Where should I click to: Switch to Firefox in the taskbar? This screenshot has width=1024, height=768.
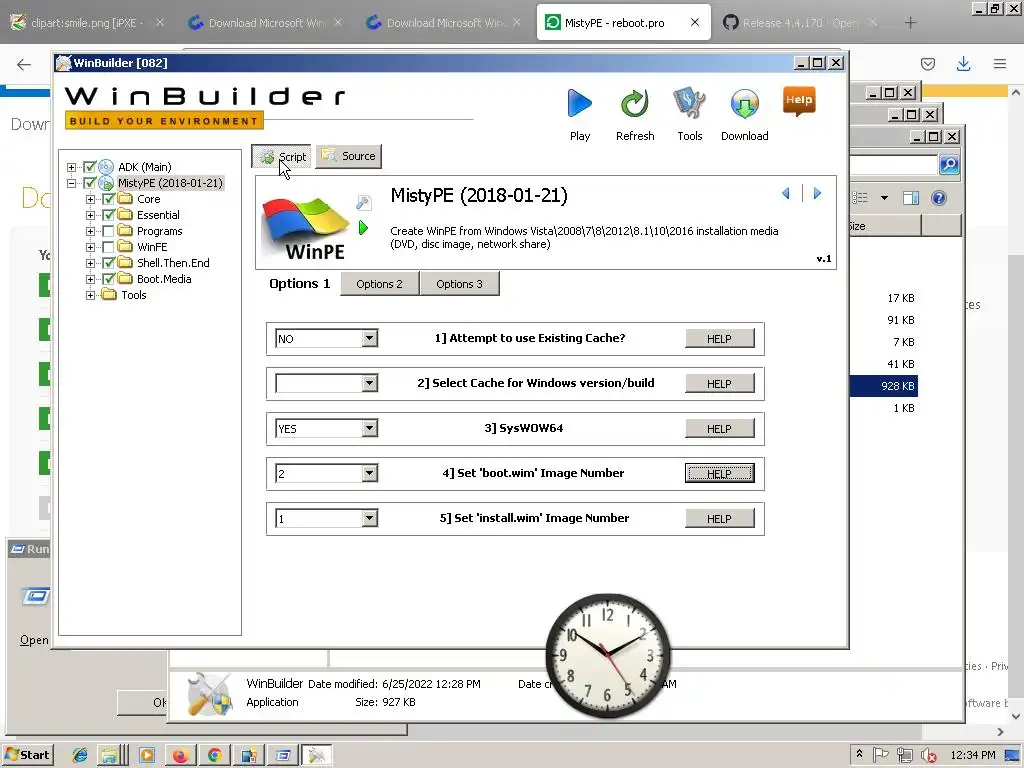coord(180,755)
